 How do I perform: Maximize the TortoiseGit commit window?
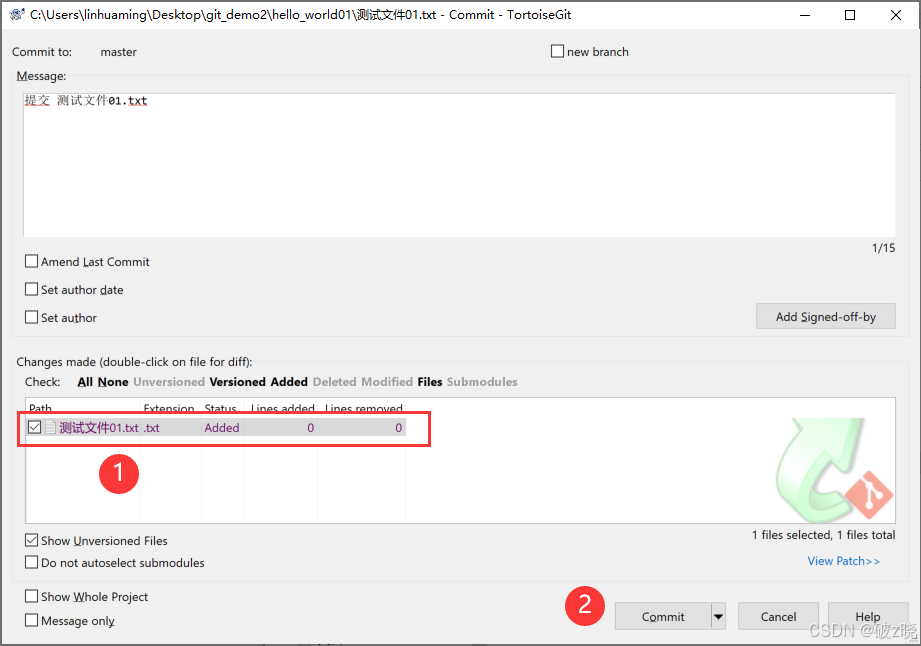[x=849, y=15]
